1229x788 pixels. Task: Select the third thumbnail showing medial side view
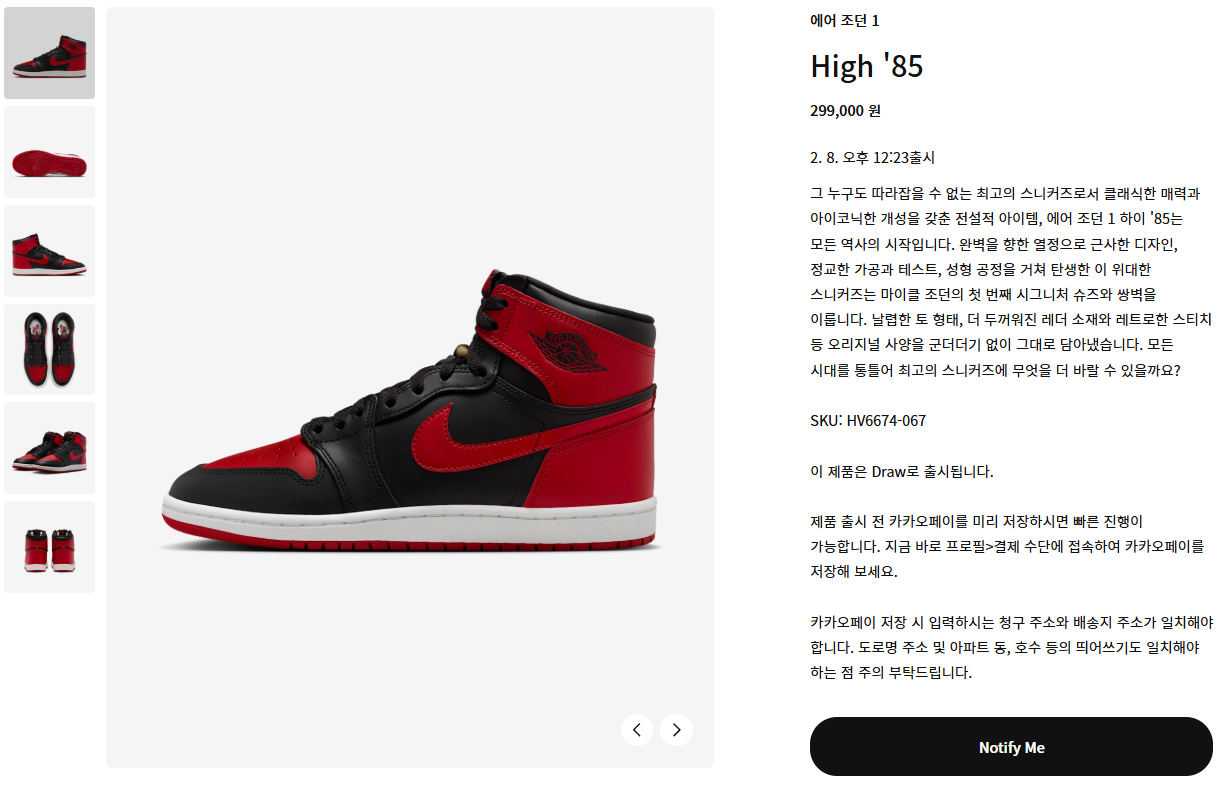click(x=49, y=251)
